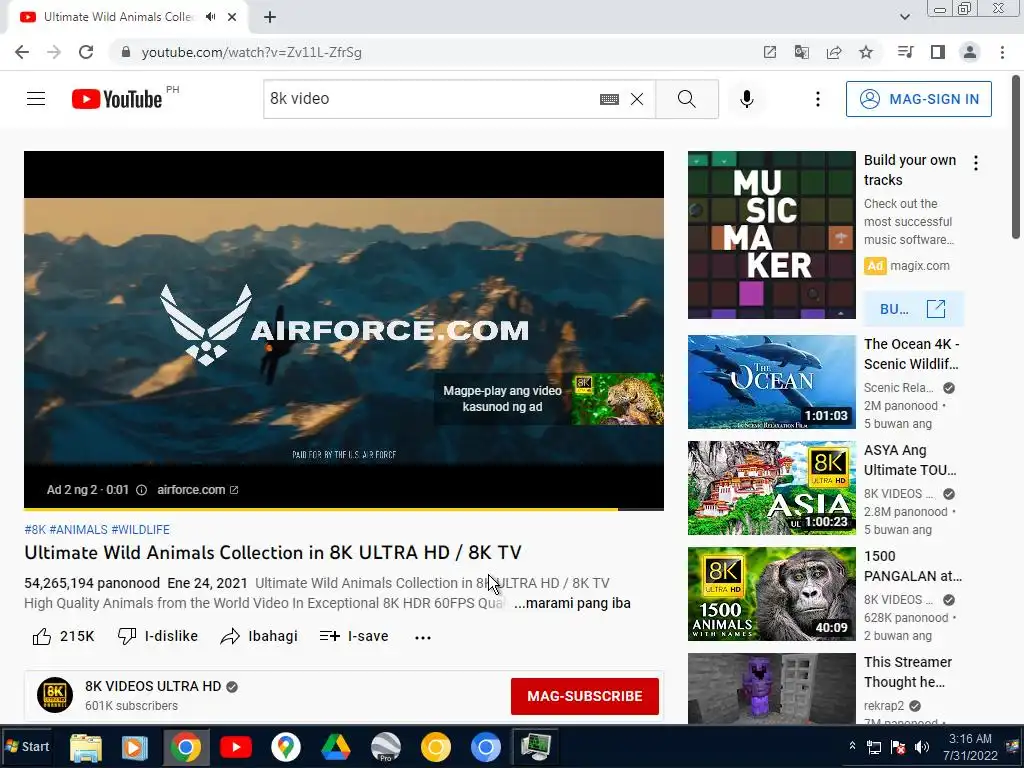The height and width of the screenshot is (768, 1024).
Task: Open 1500 Animals gorilla thumbnail
Action: [771, 594]
